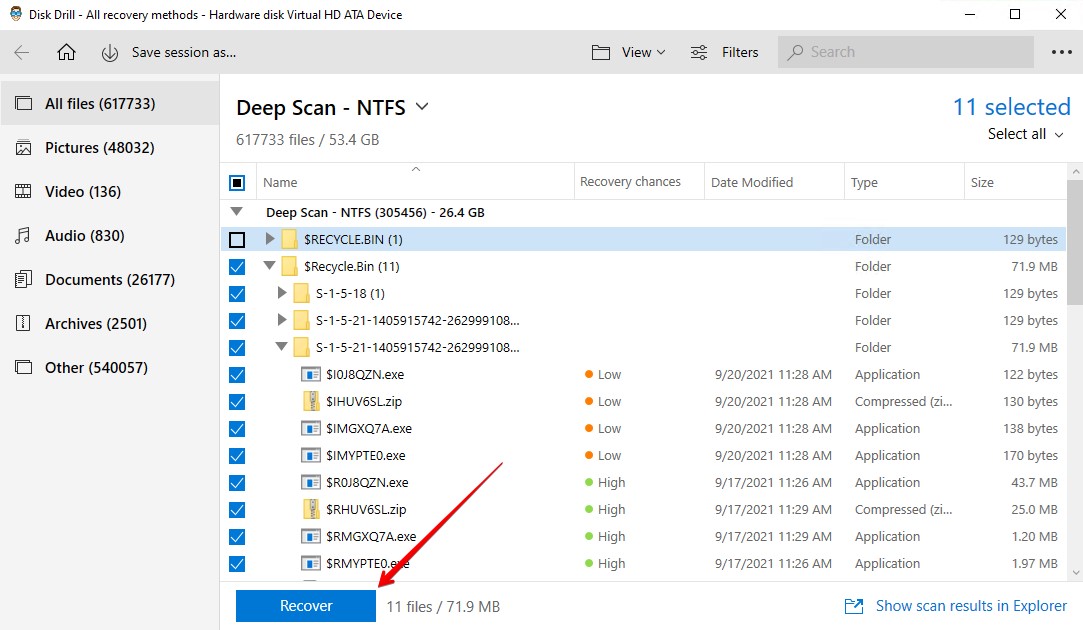Click the Video film icon
Viewport: 1083px width, 630px height.
point(23,191)
